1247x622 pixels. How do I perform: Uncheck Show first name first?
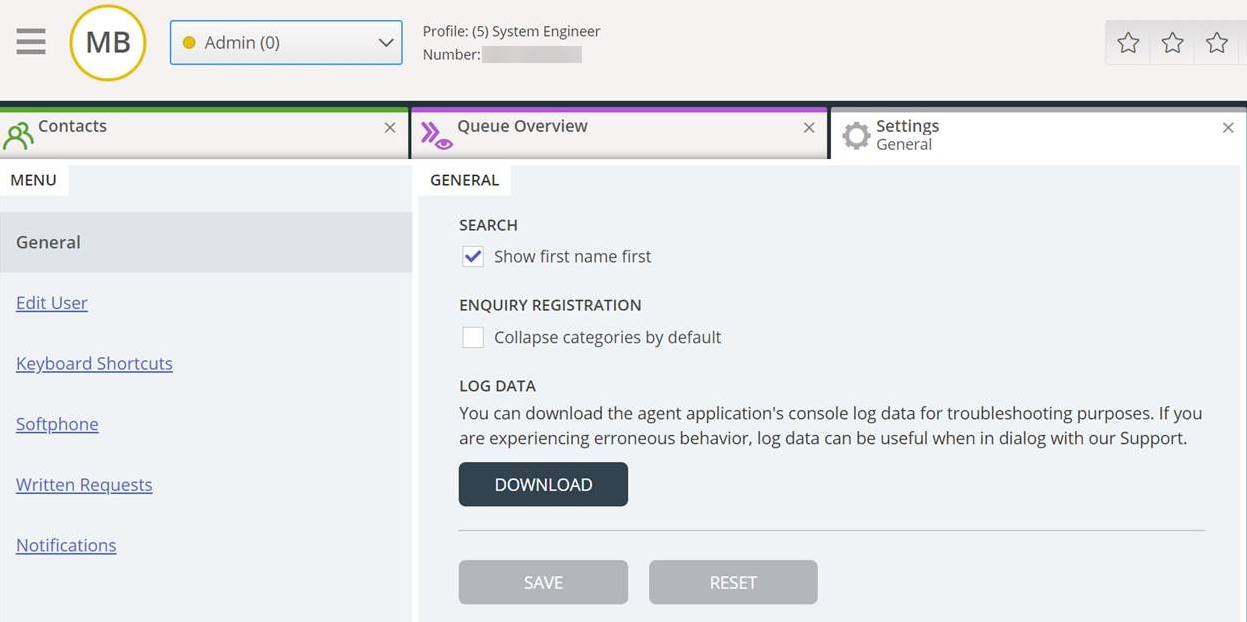473,257
